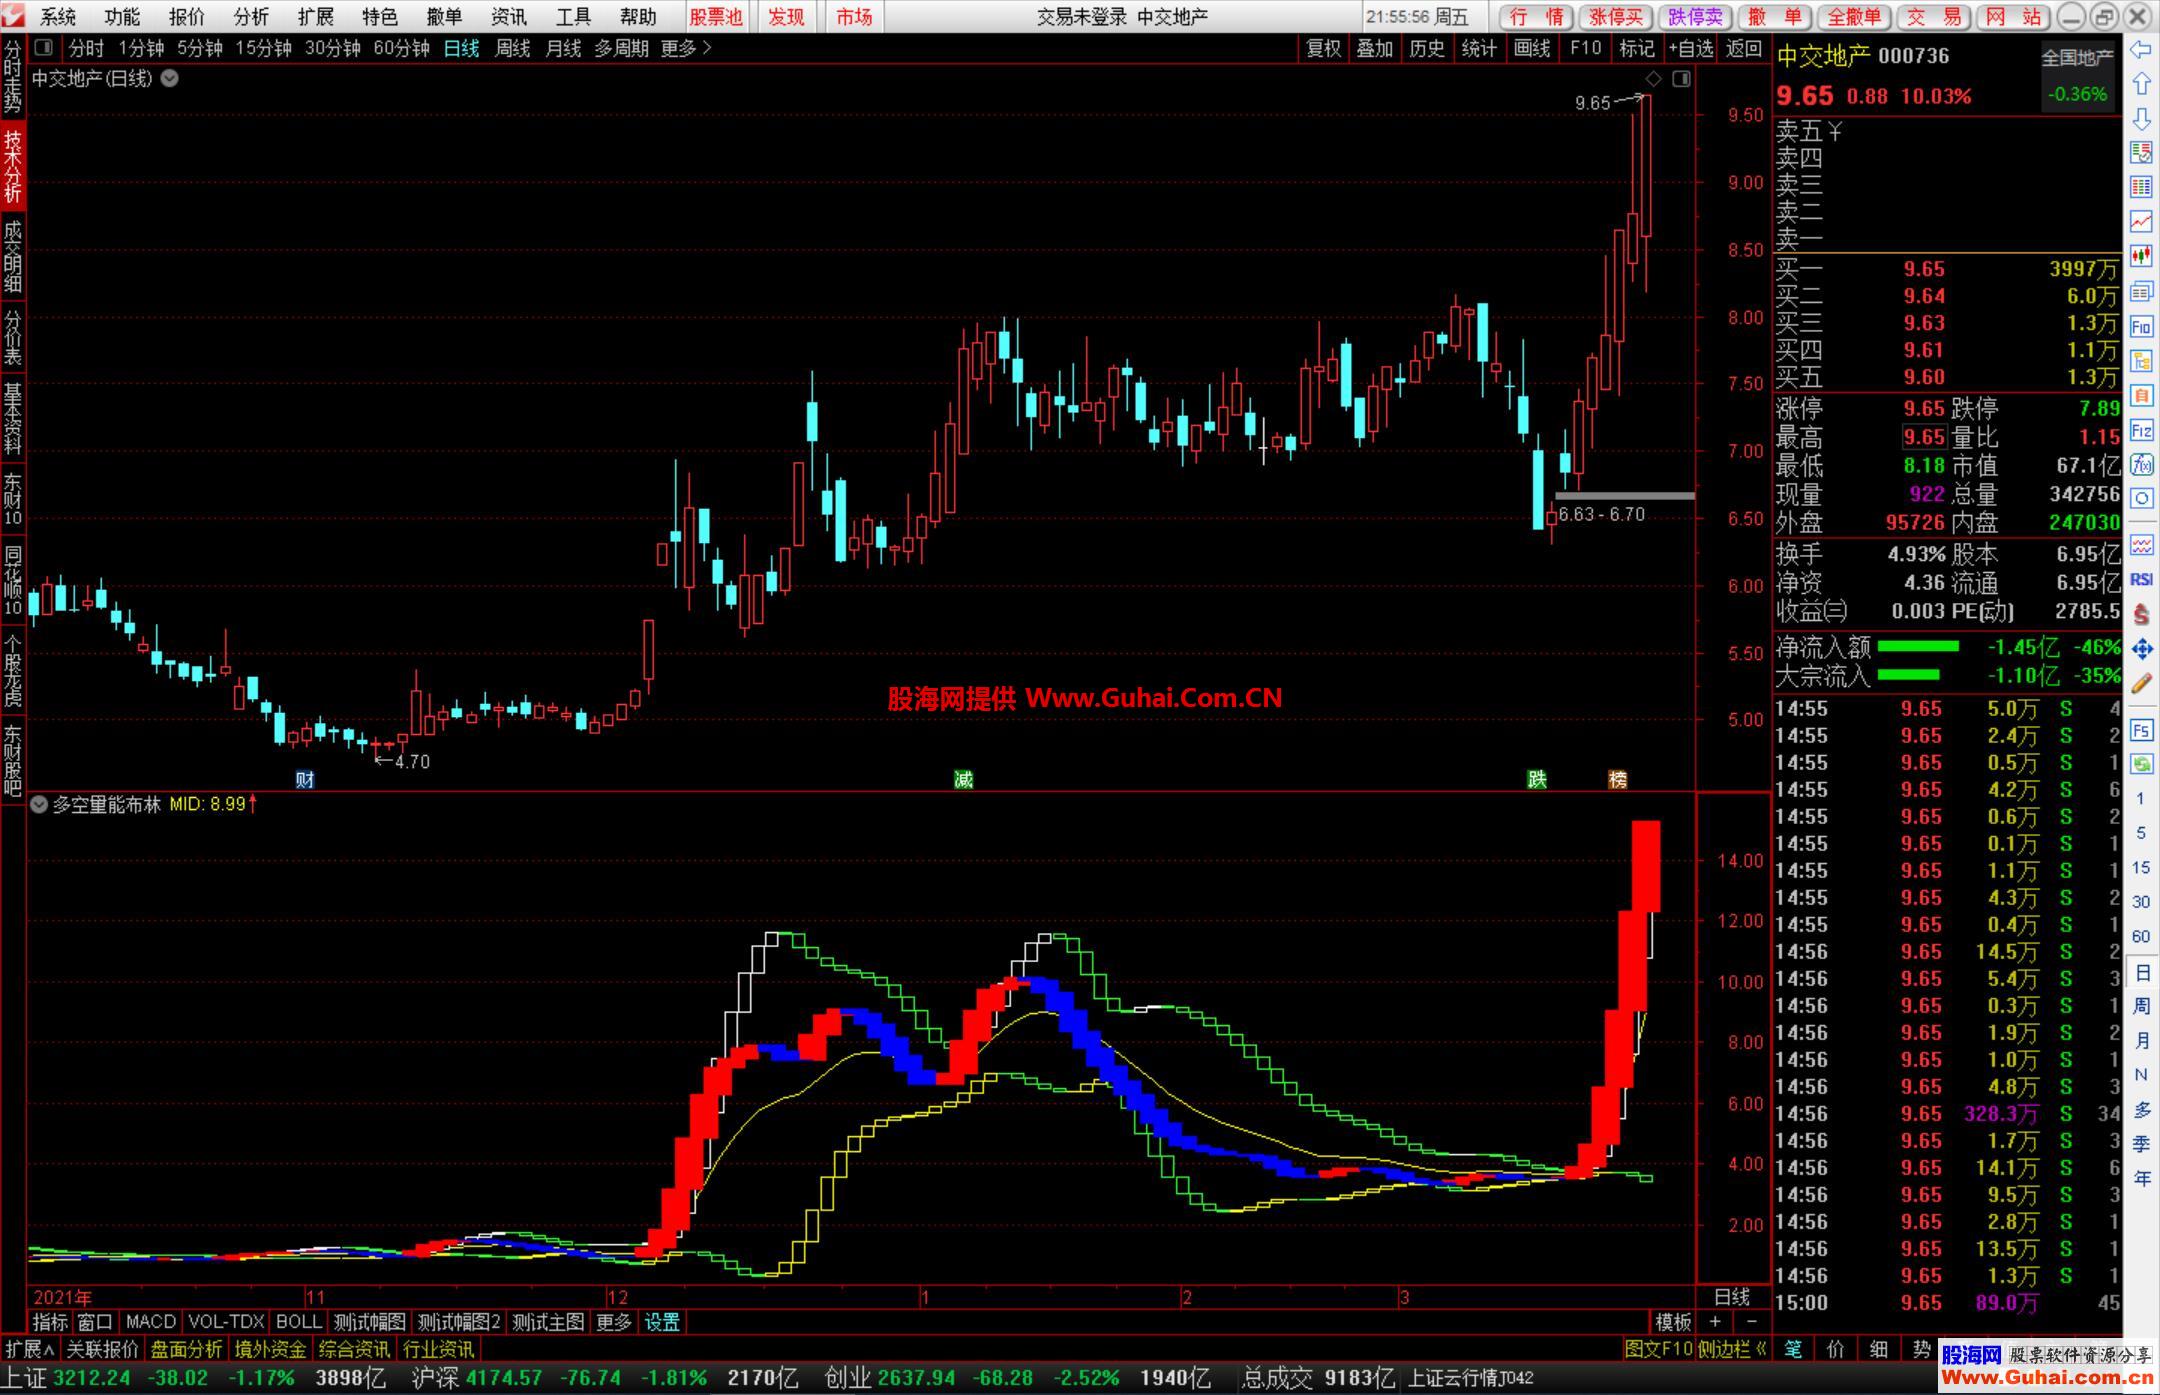Switch chart to 1分钟 period

coord(141,48)
